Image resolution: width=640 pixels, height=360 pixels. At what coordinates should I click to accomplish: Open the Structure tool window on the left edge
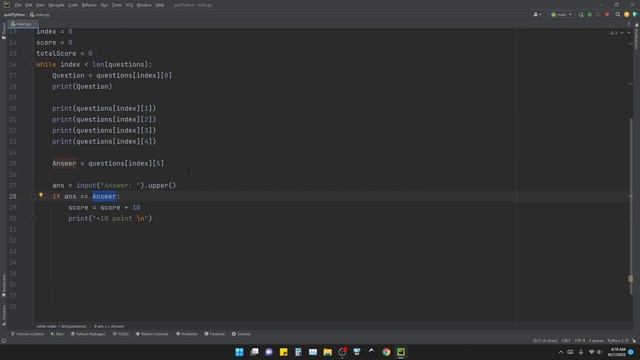[4, 315]
